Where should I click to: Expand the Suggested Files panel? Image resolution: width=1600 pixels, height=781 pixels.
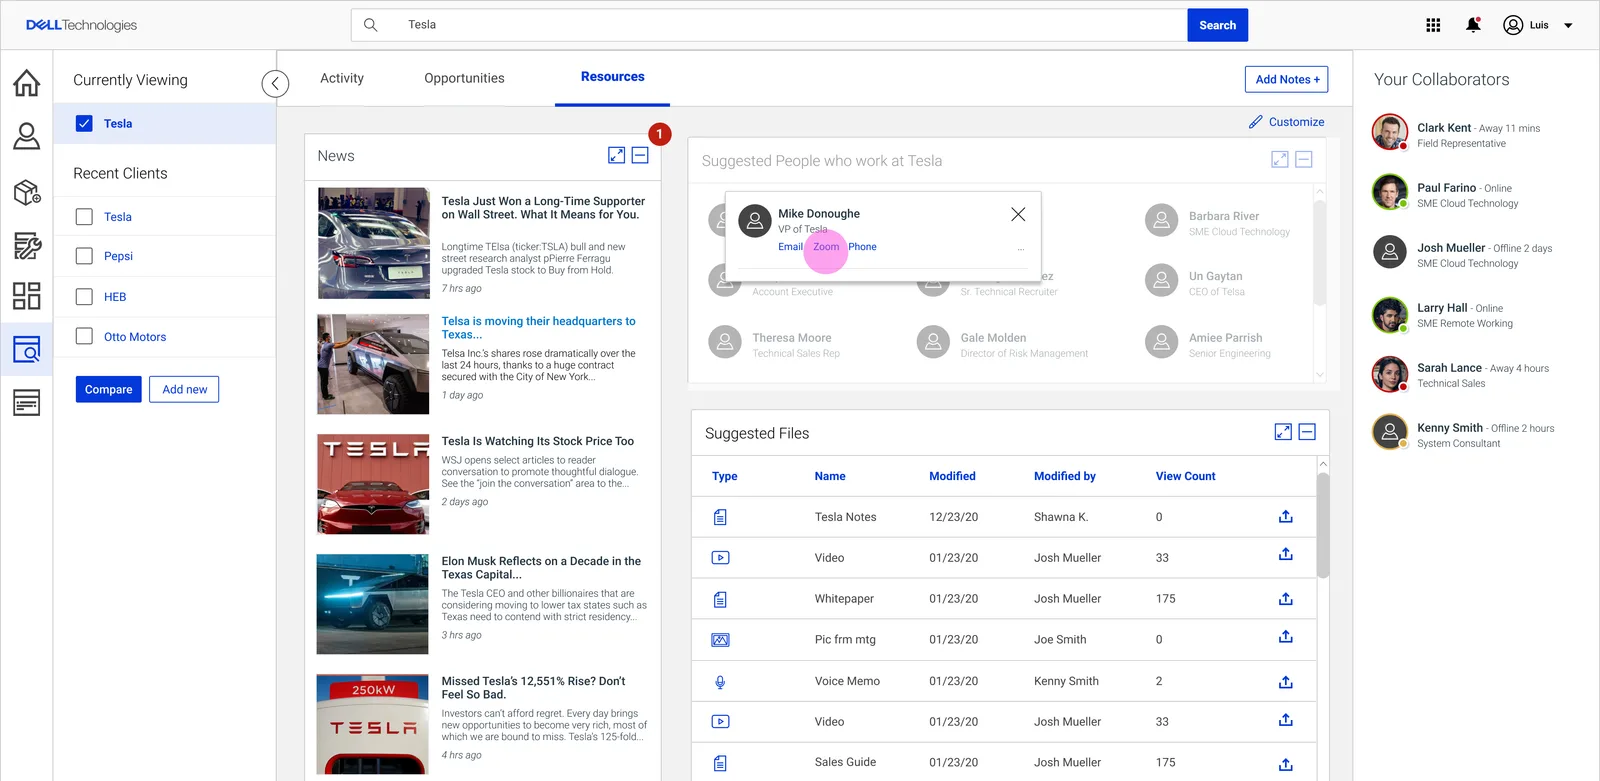pos(1283,432)
